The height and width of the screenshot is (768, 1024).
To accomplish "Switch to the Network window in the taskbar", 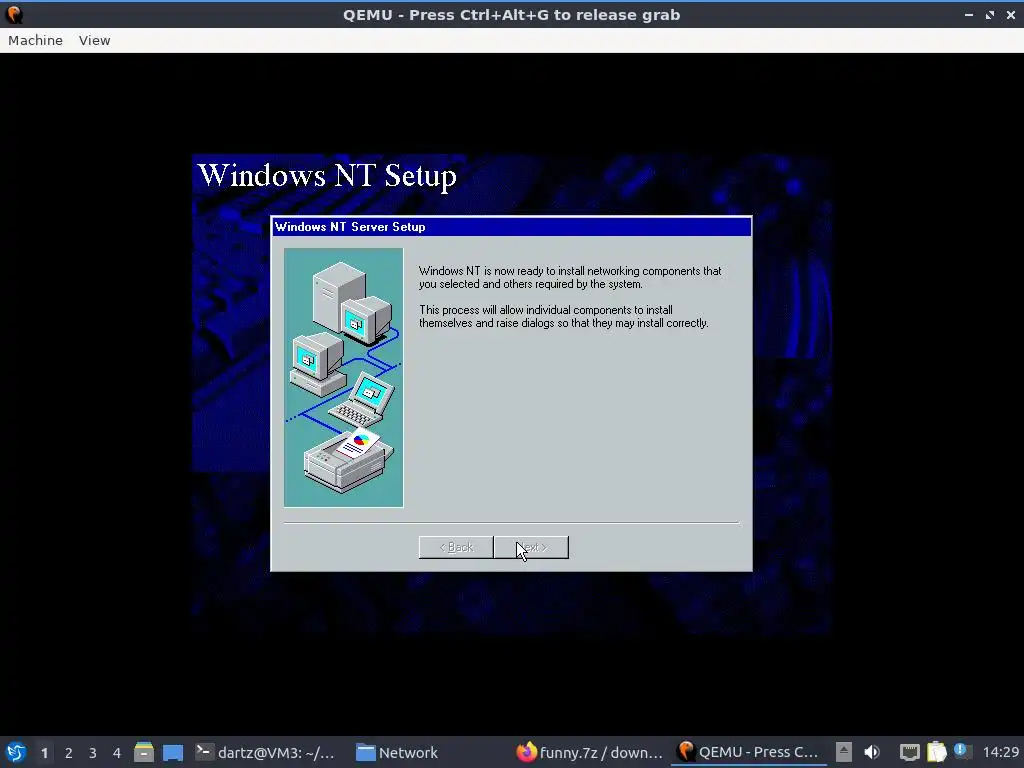I will (397, 752).
